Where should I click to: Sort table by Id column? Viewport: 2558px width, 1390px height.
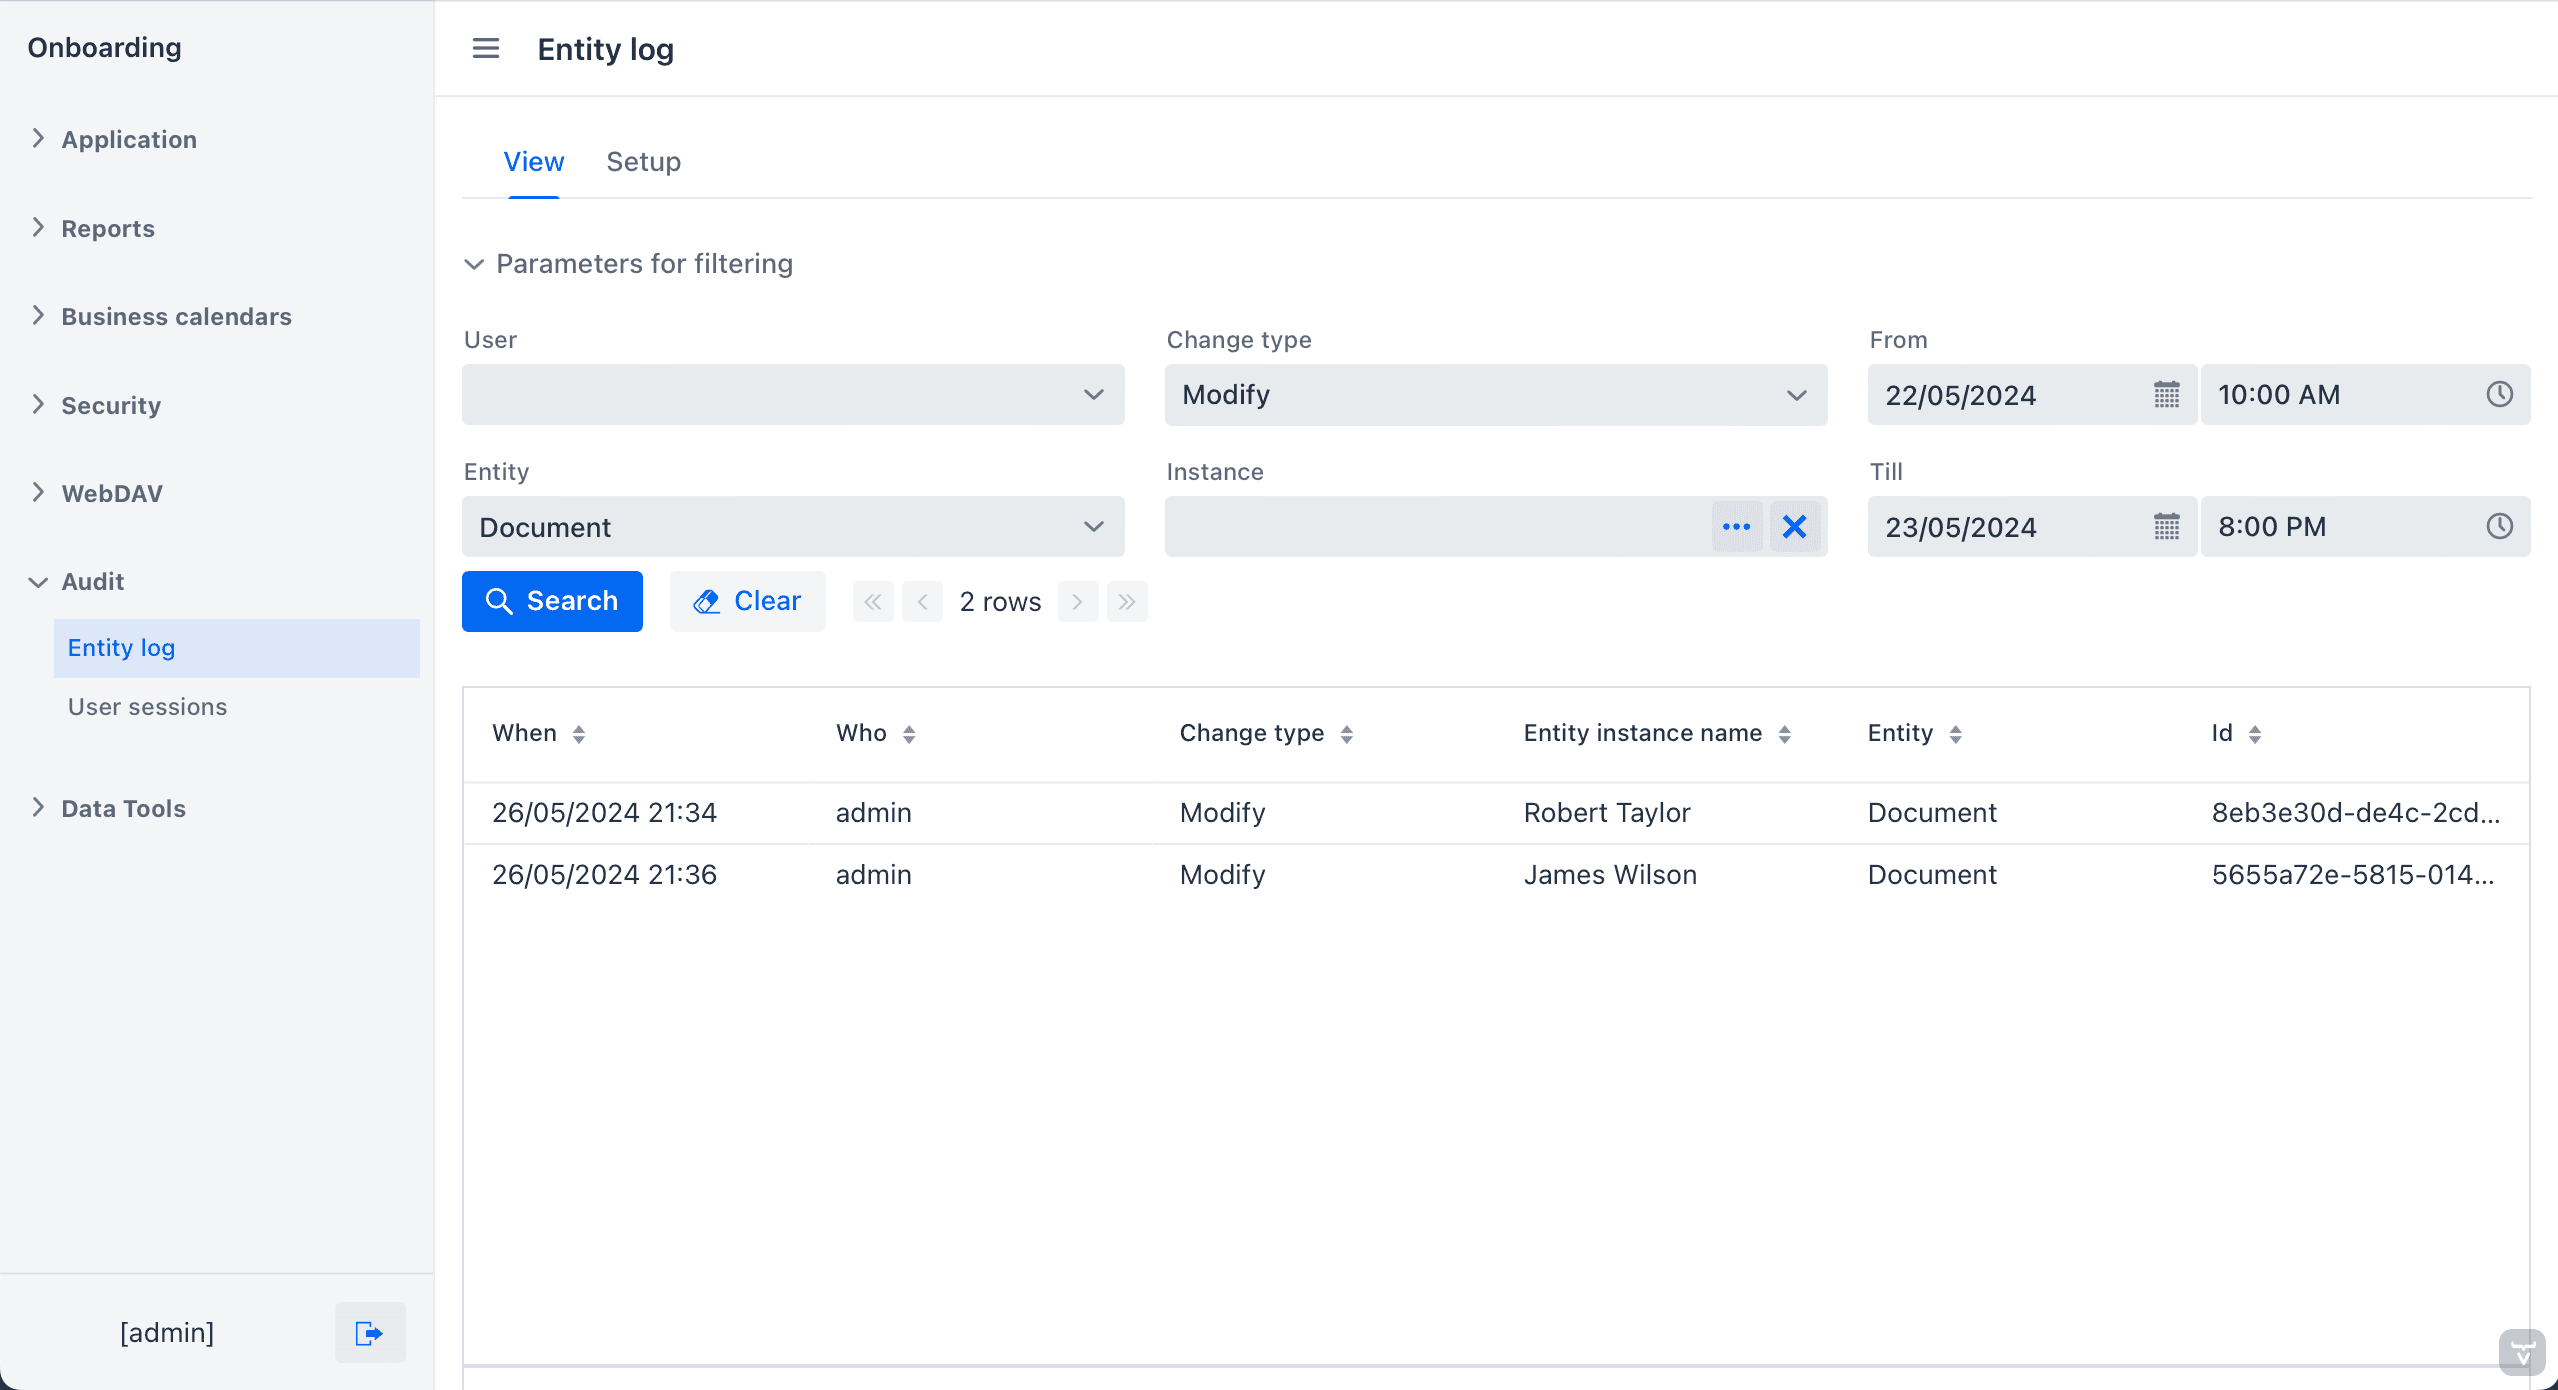2254,734
